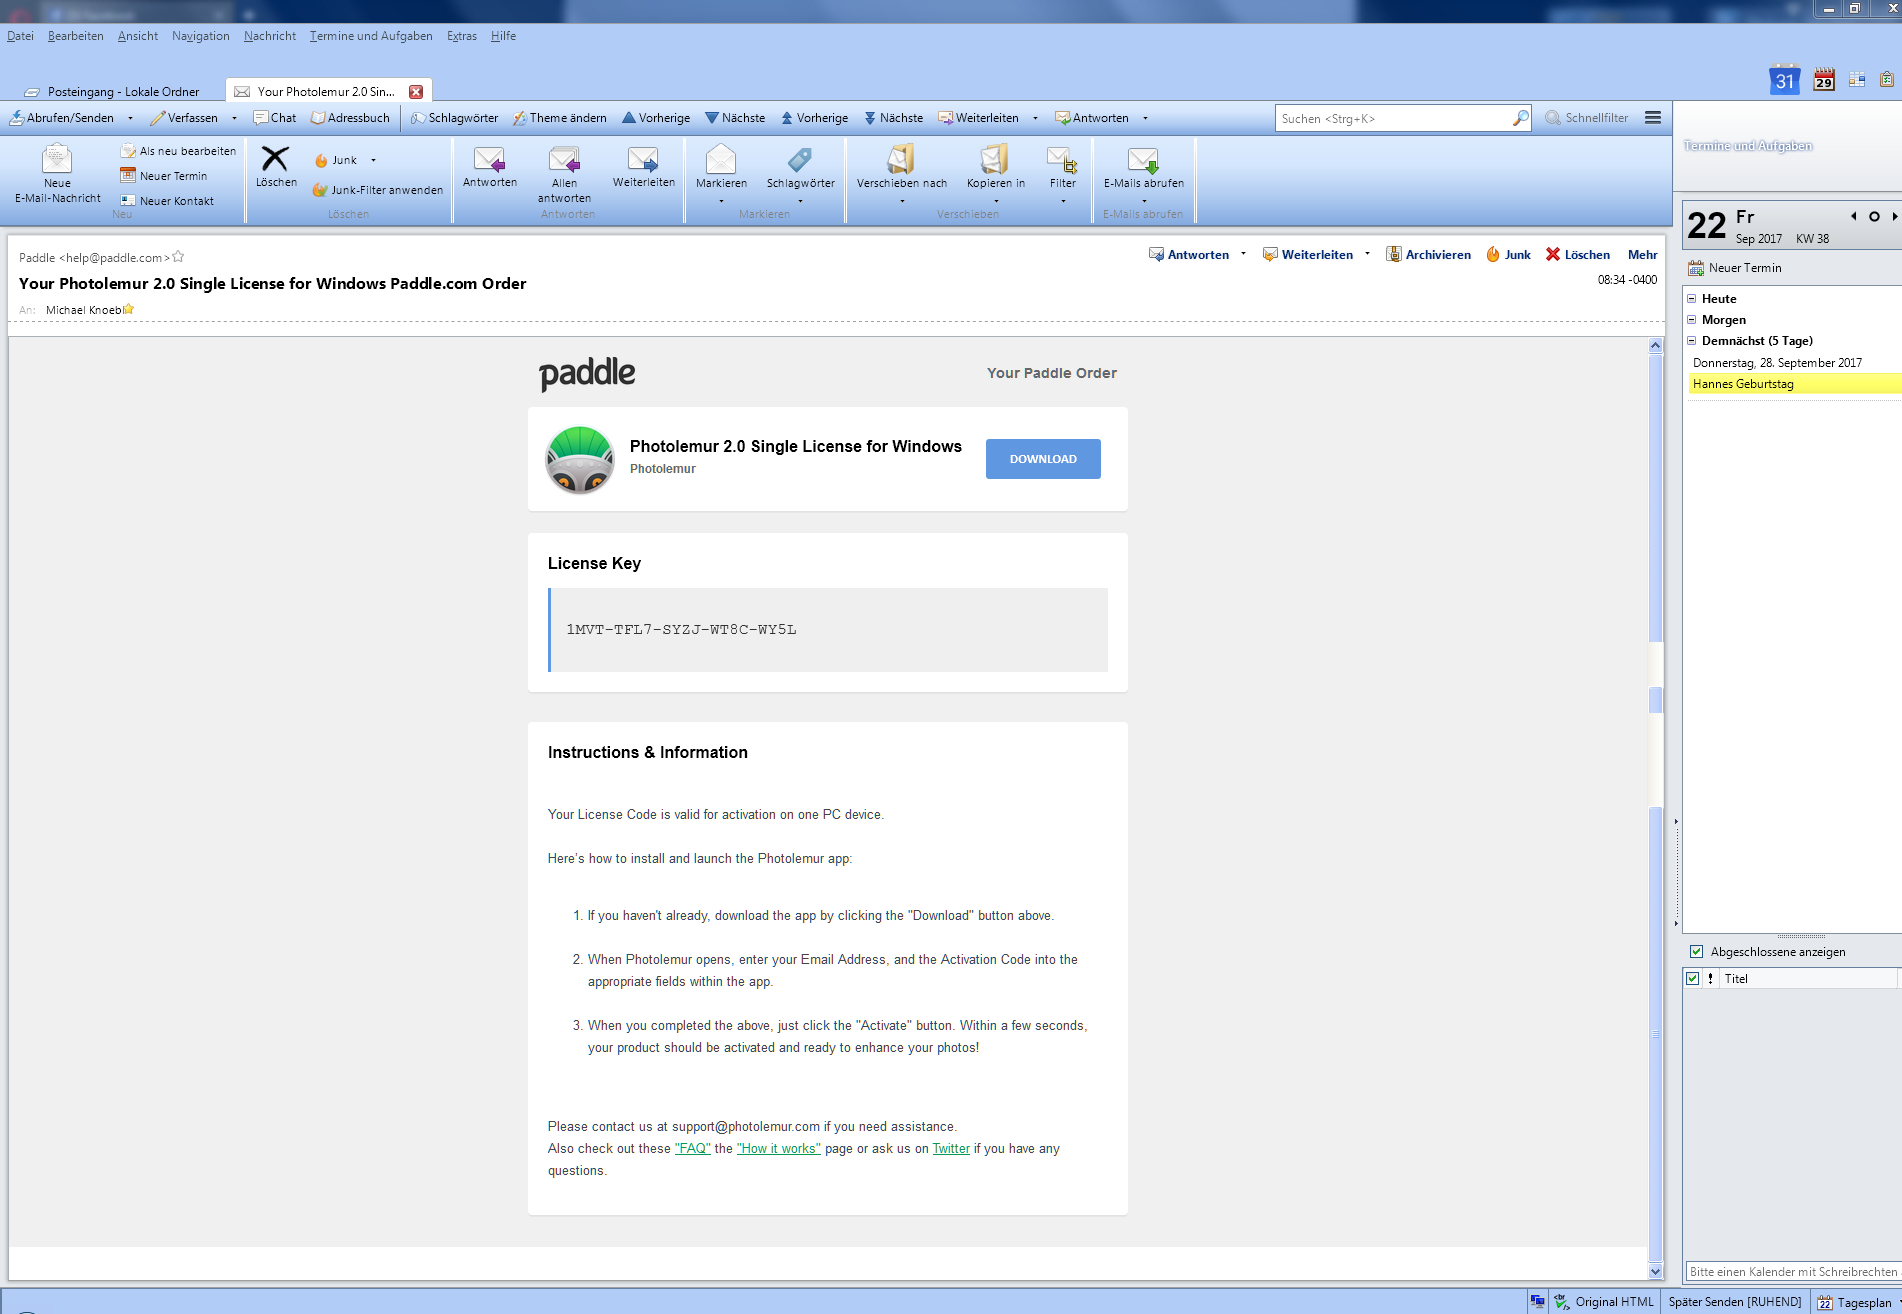Create Neuer Termin from ribbon

coord(164,176)
